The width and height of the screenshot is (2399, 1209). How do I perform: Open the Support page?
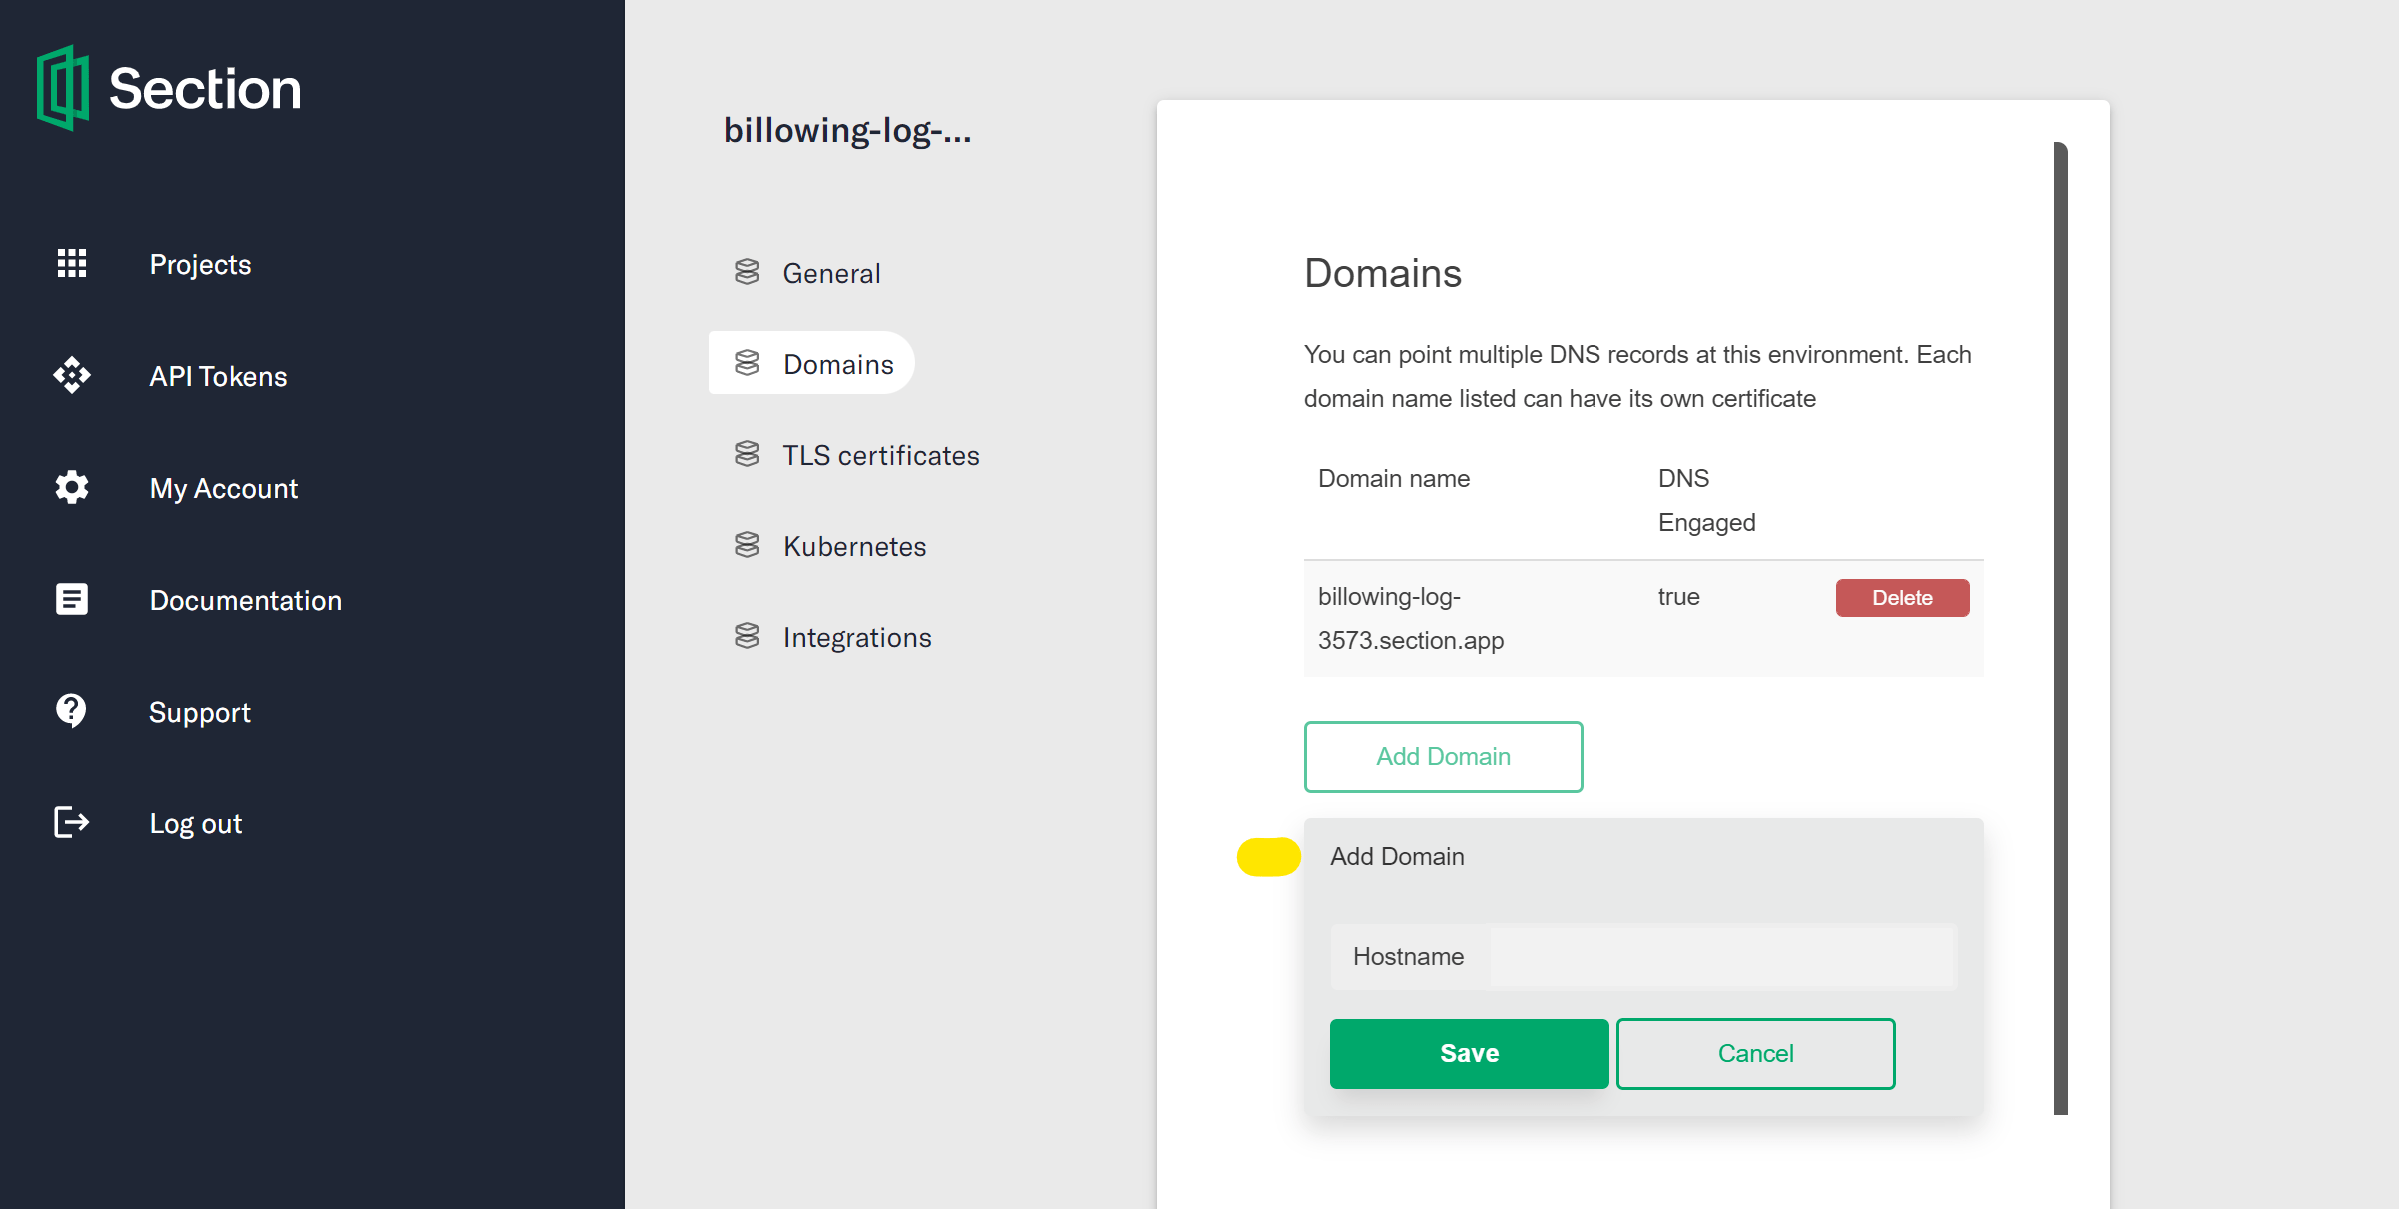(200, 712)
